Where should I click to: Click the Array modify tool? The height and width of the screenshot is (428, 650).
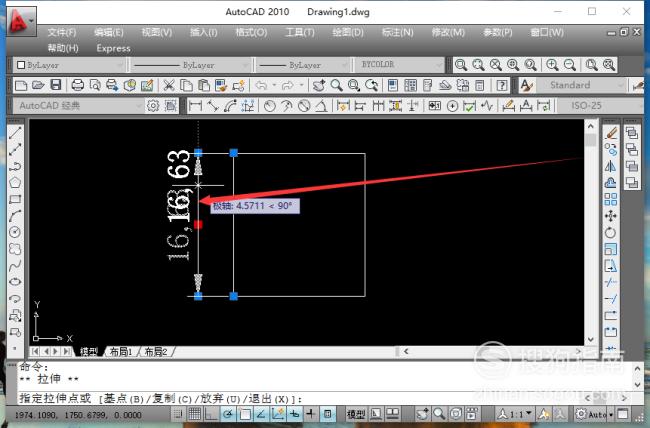[611, 199]
